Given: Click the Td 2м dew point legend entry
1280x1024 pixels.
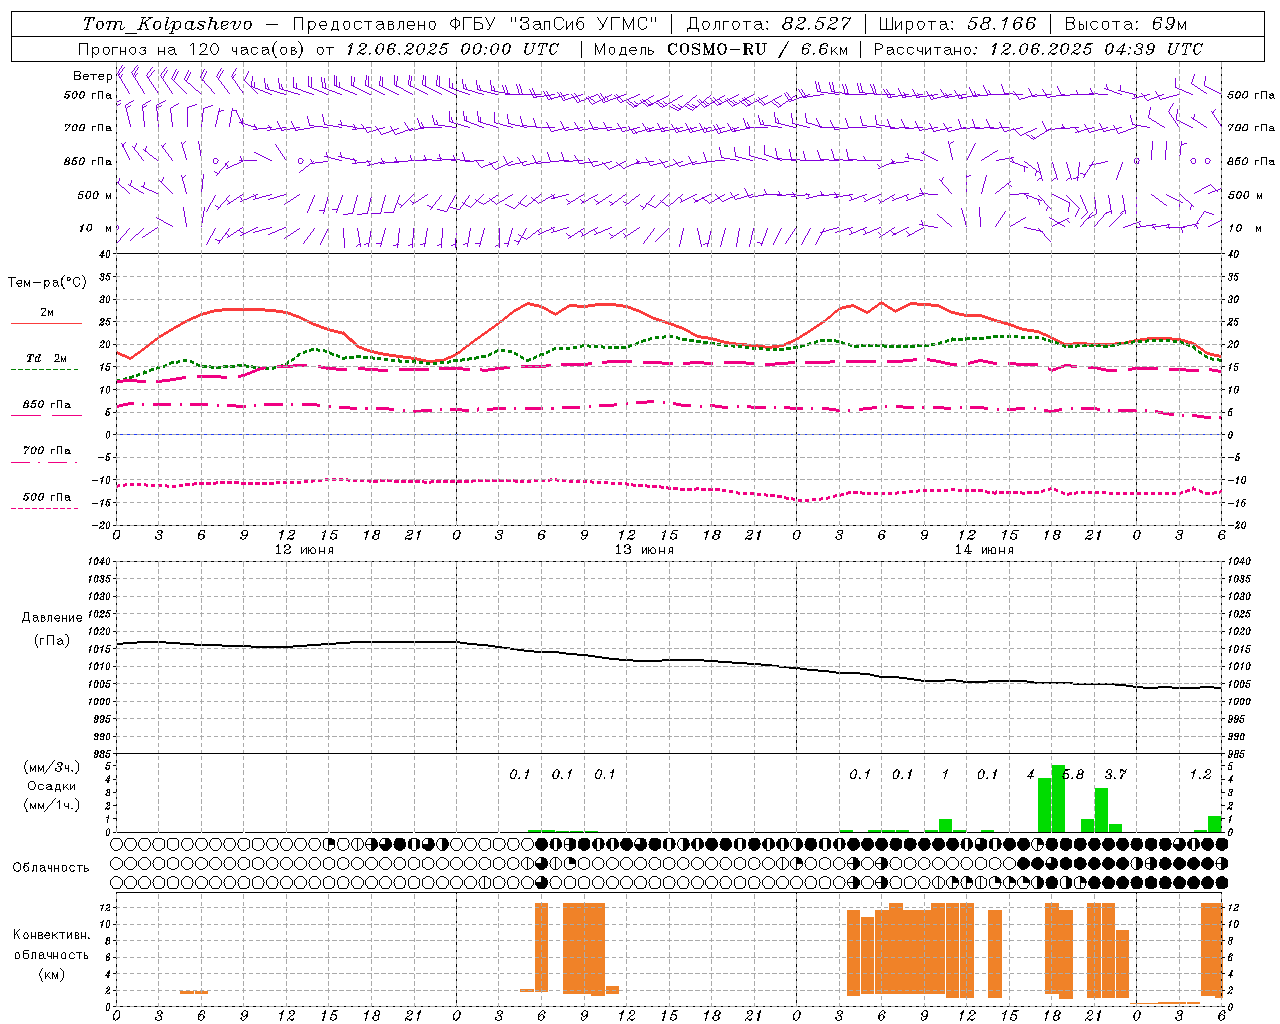Looking at the screenshot, I should pyautogui.click(x=47, y=358).
